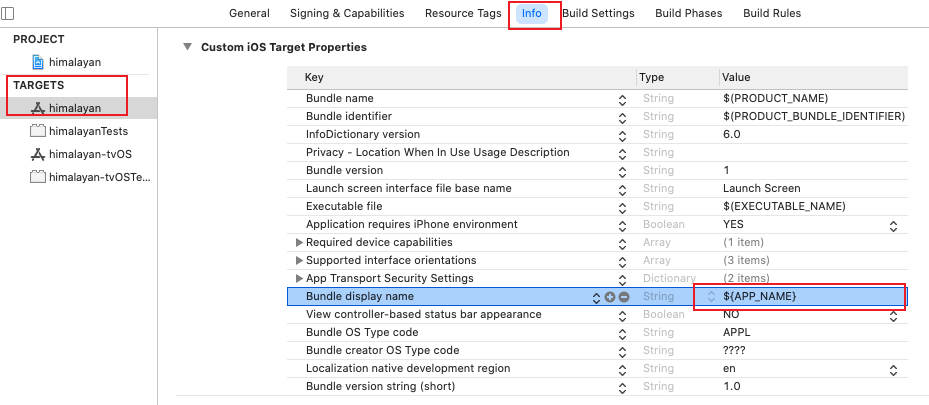Select Localization native development region key
The width and height of the screenshot is (929, 405).
coord(408,368)
